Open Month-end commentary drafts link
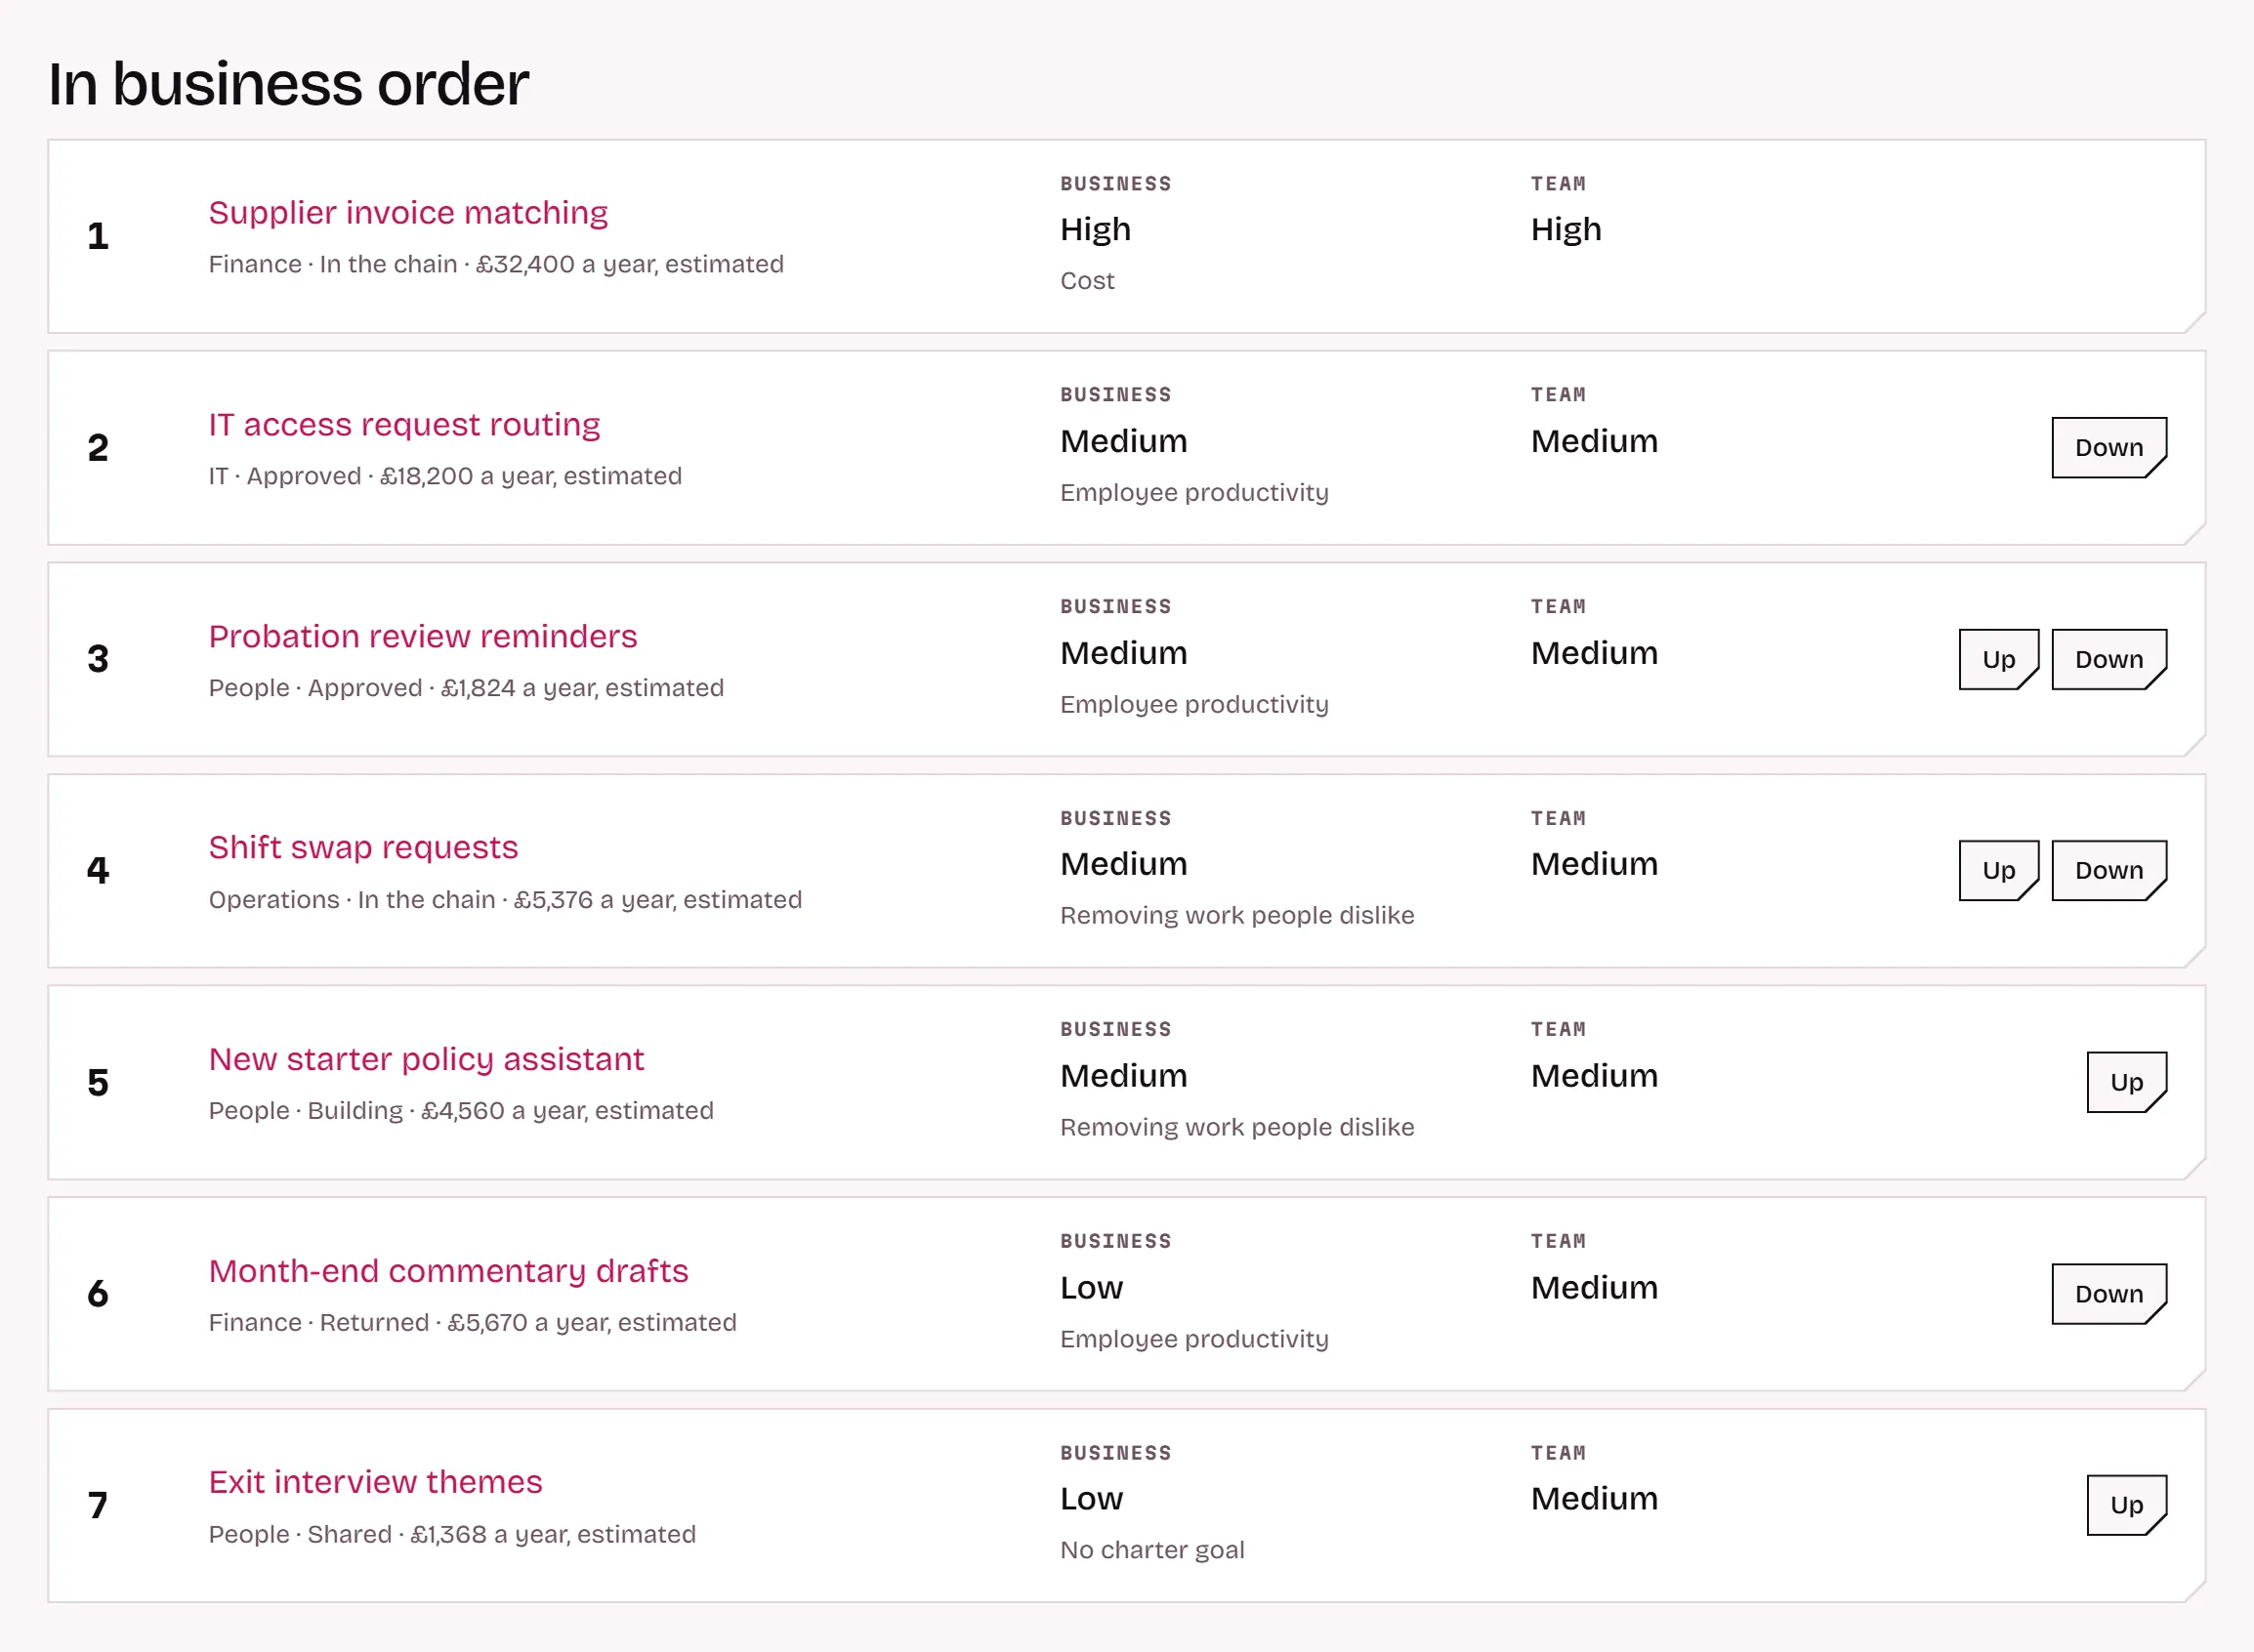 (448, 1272)
